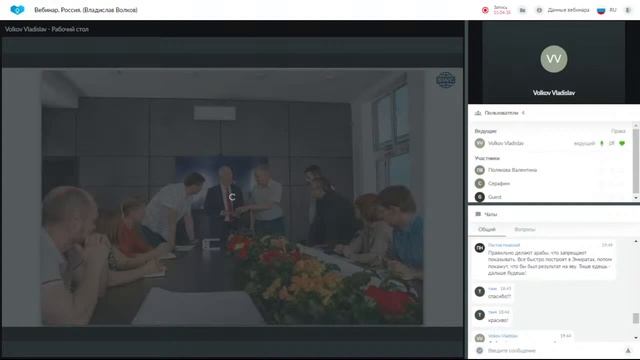Click the sender name of first chat message
This screenshot has width=640, height=360.
[504, 245]
